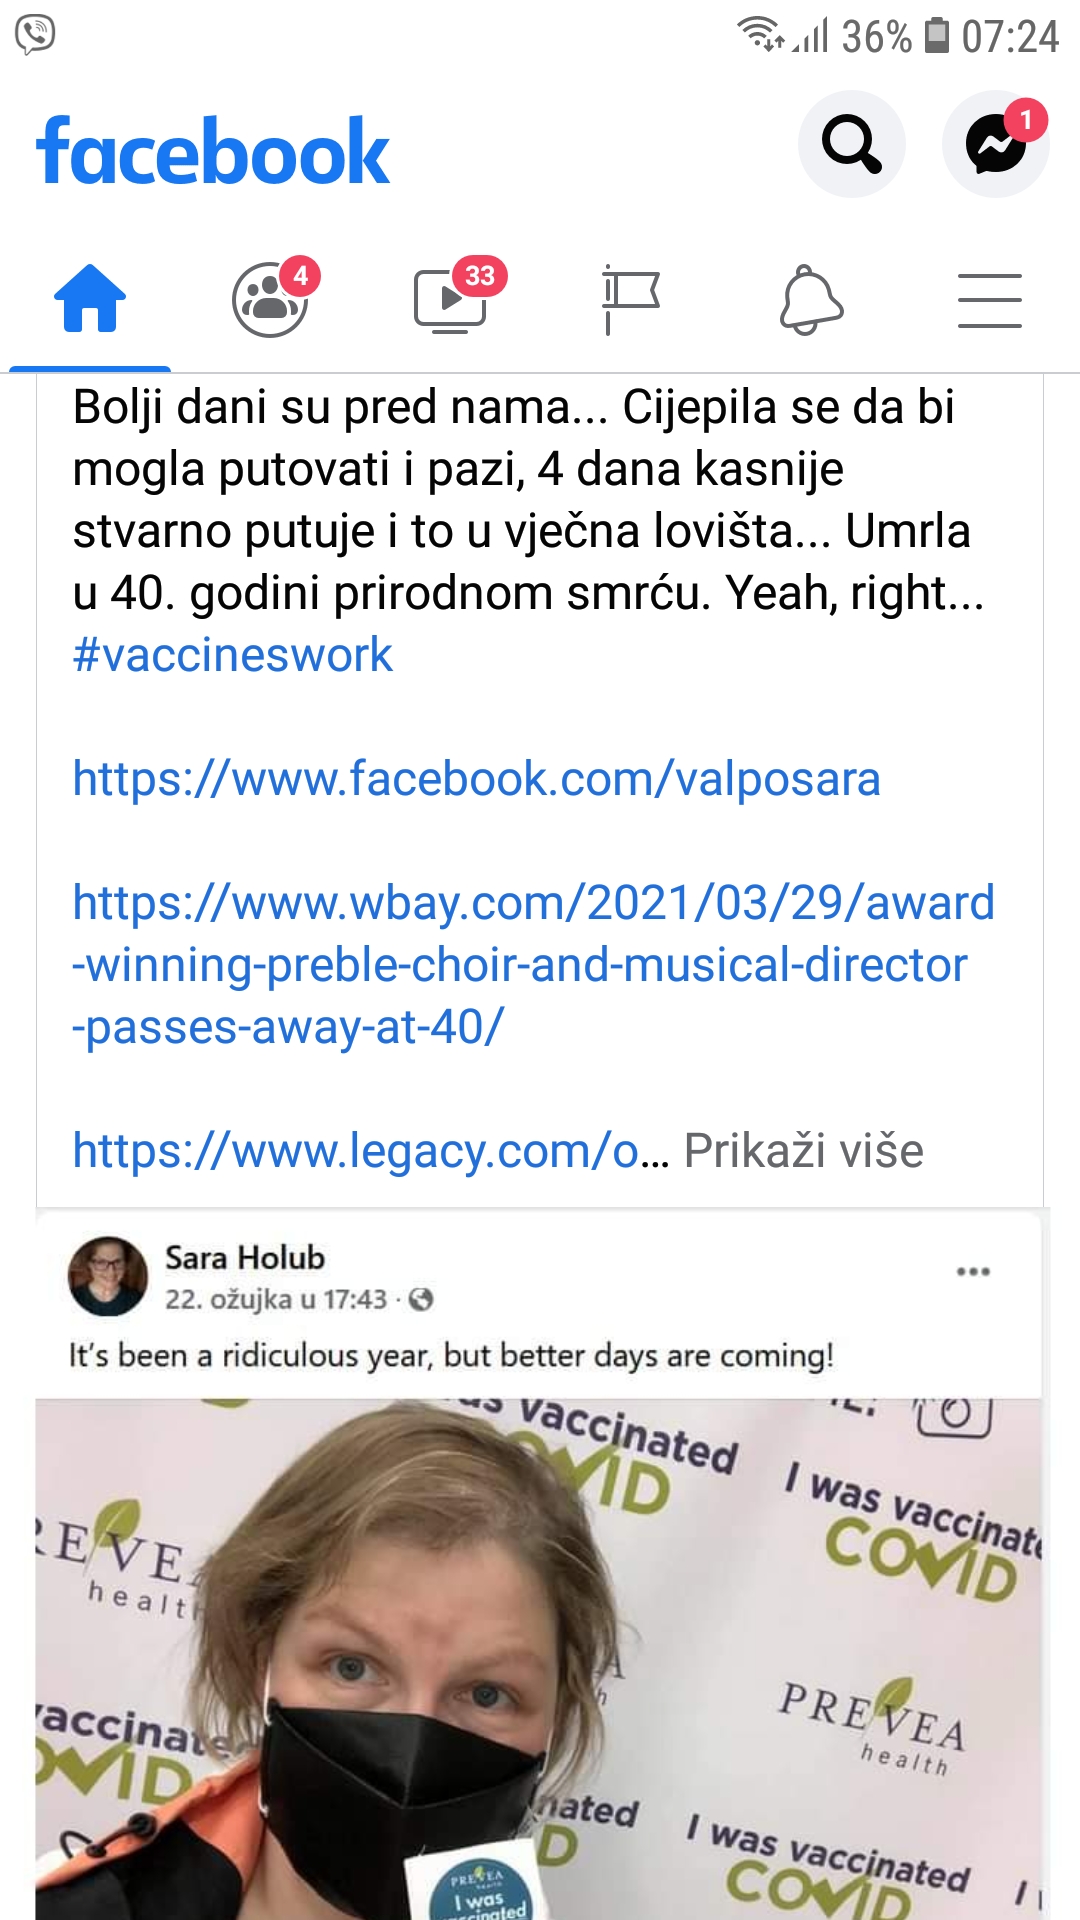Open the Pages flag tab

click(x=630, y=298)
